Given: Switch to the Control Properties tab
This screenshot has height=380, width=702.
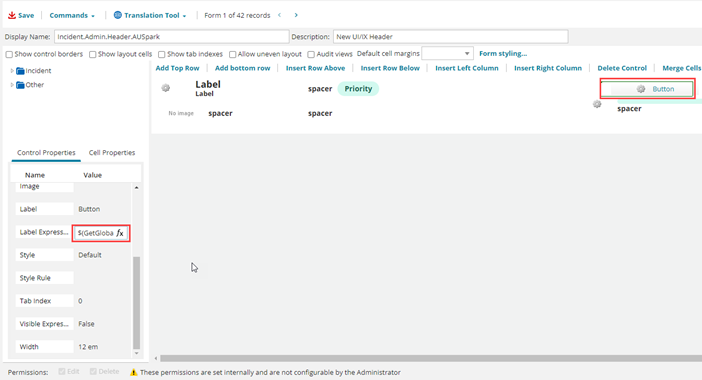Looking at the screenshot, I should pos(46,153).
